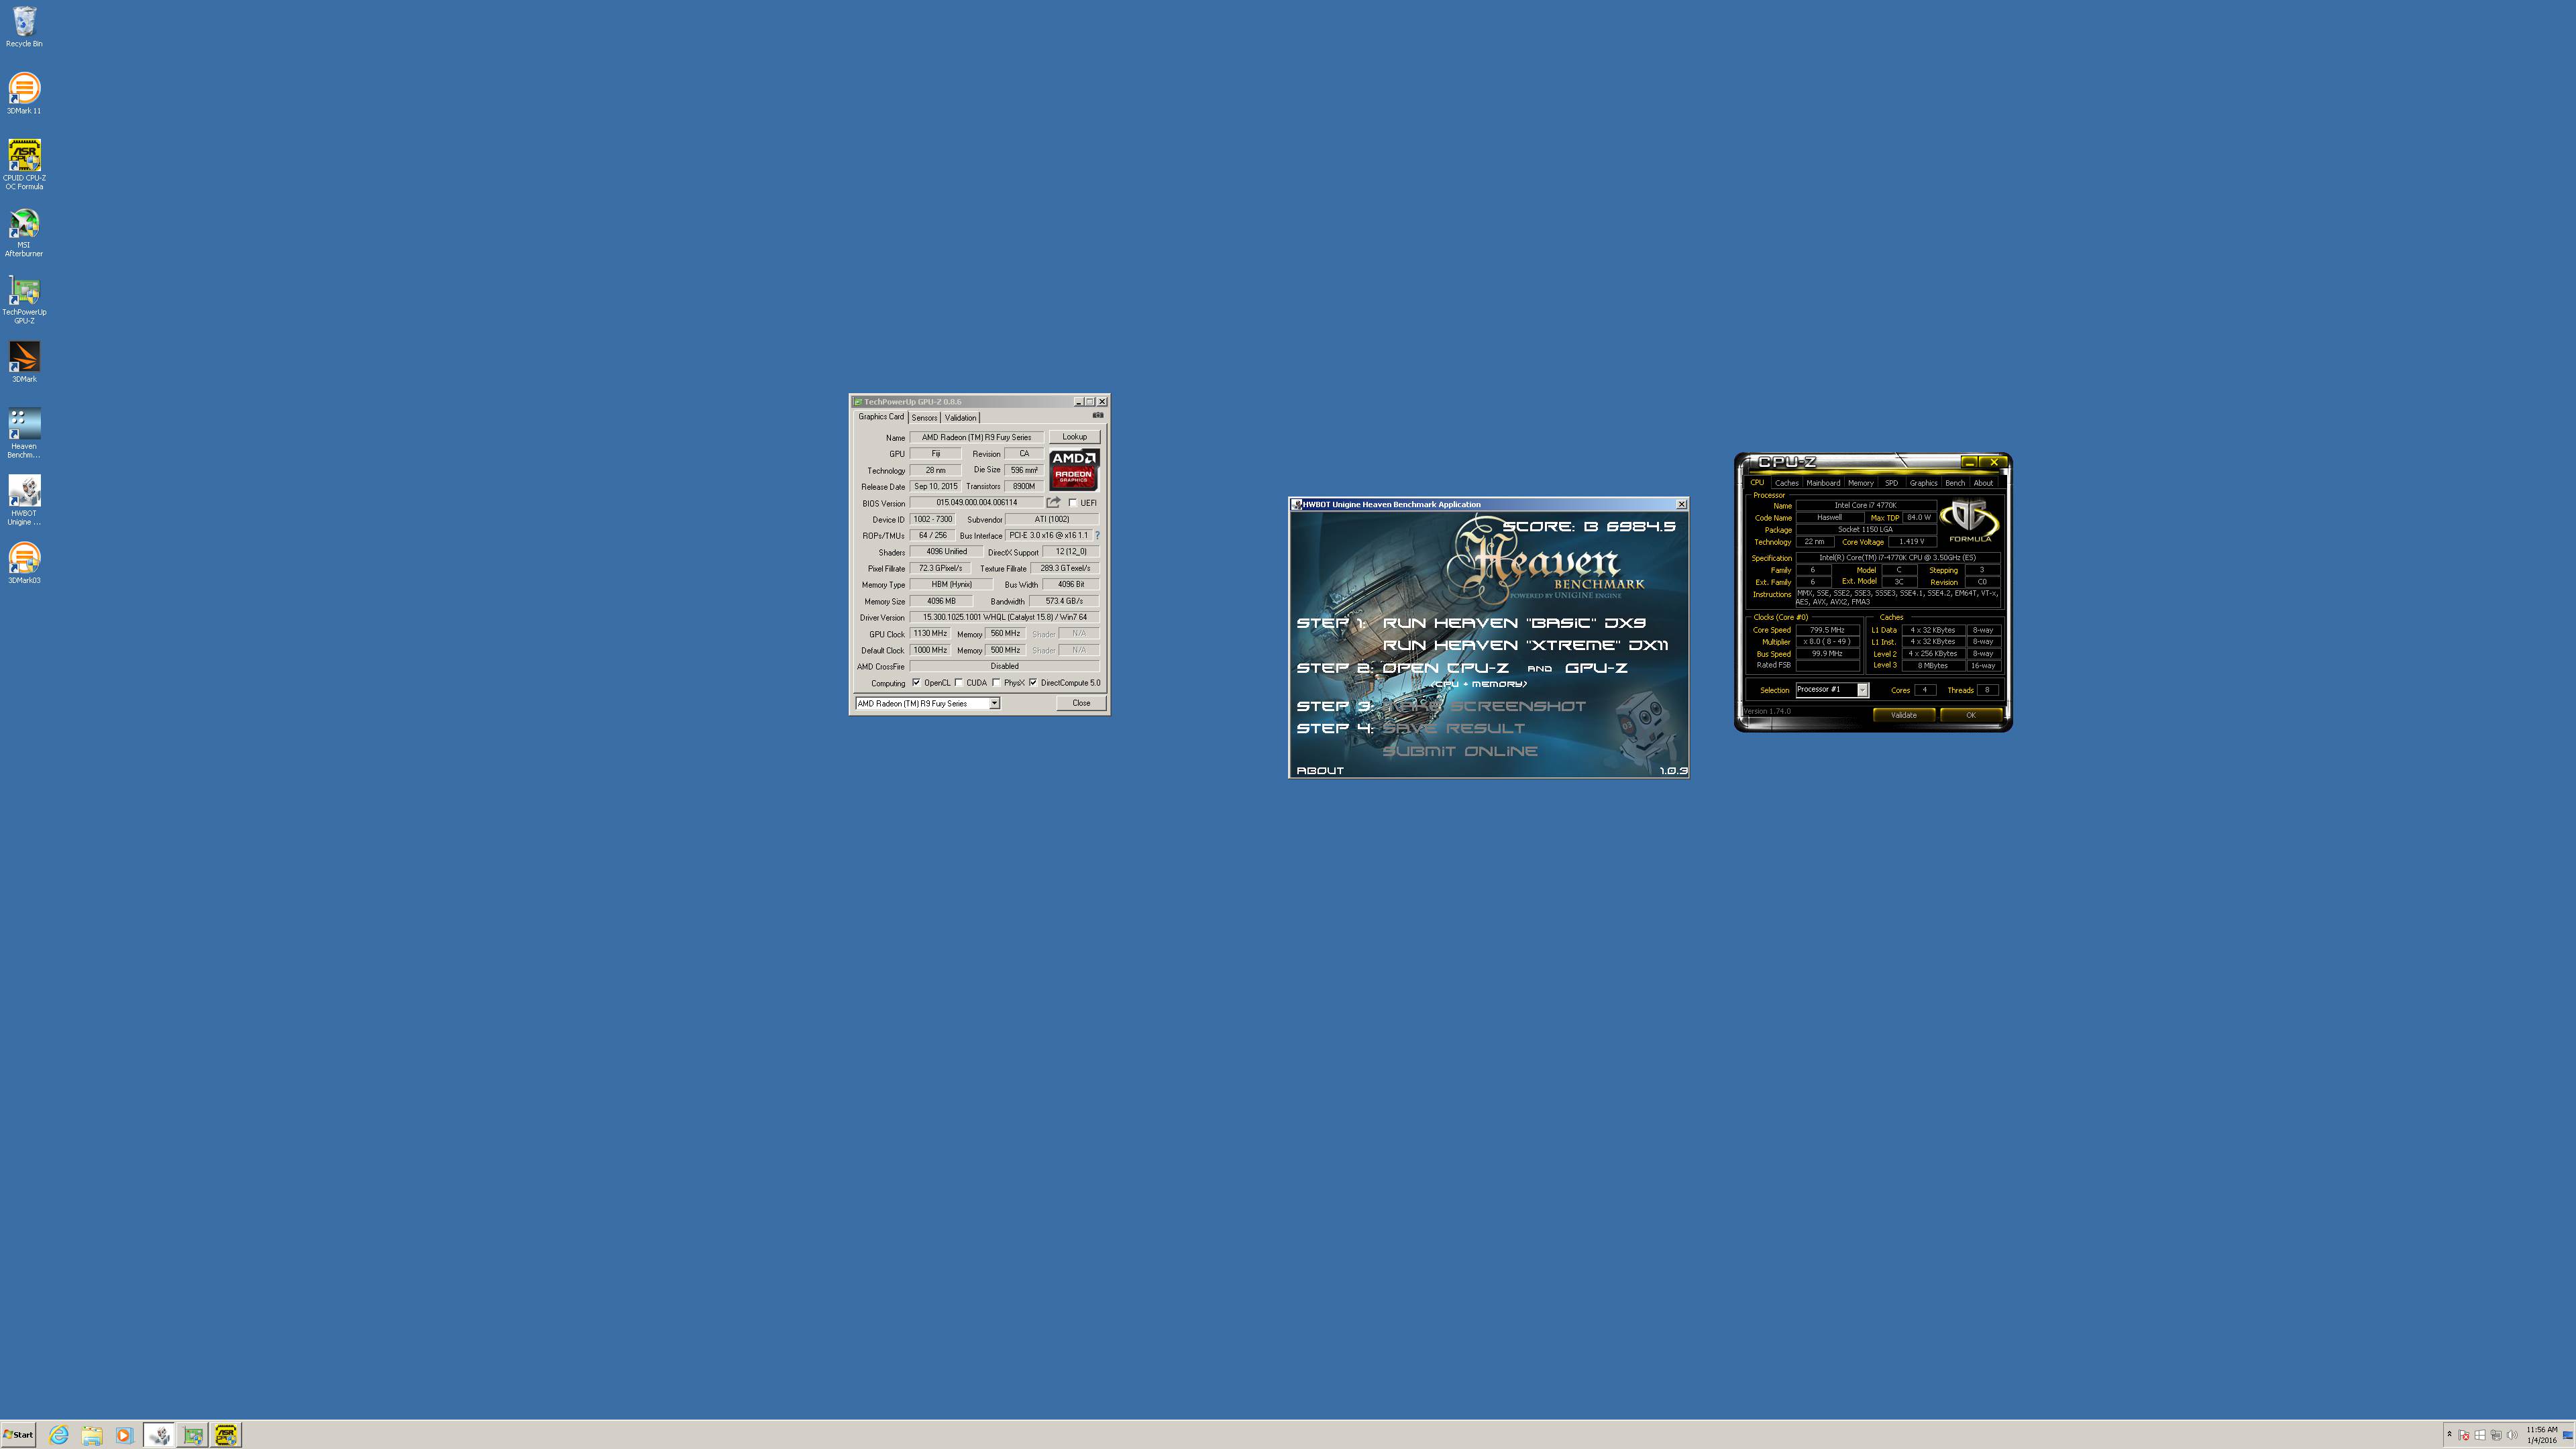The height and width of the screenshot is (1449, 2576).
Task: Click the taskbar clock showing 11:56 AM
Action: coord(2542,1435)
